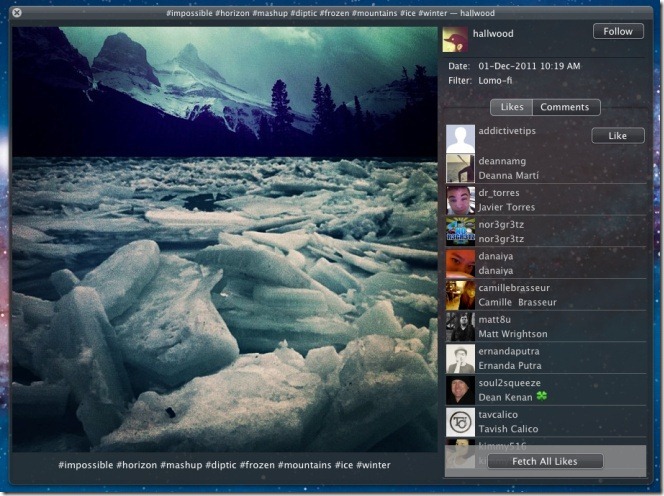Select the Likes tab
Image resolution: width=664 pixels, height=496 pixels.
click(x=511, y=107)
